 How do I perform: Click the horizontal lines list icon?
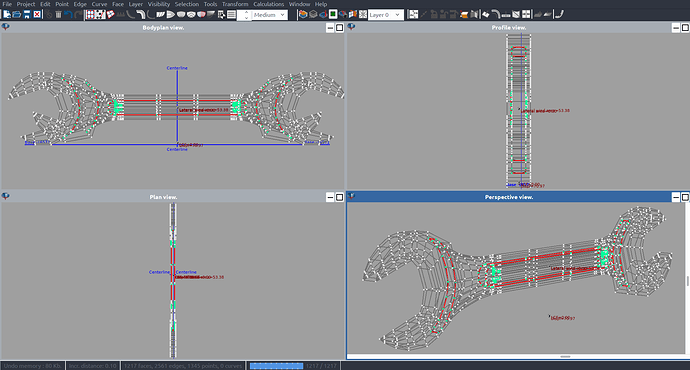(x=231, y=15)
